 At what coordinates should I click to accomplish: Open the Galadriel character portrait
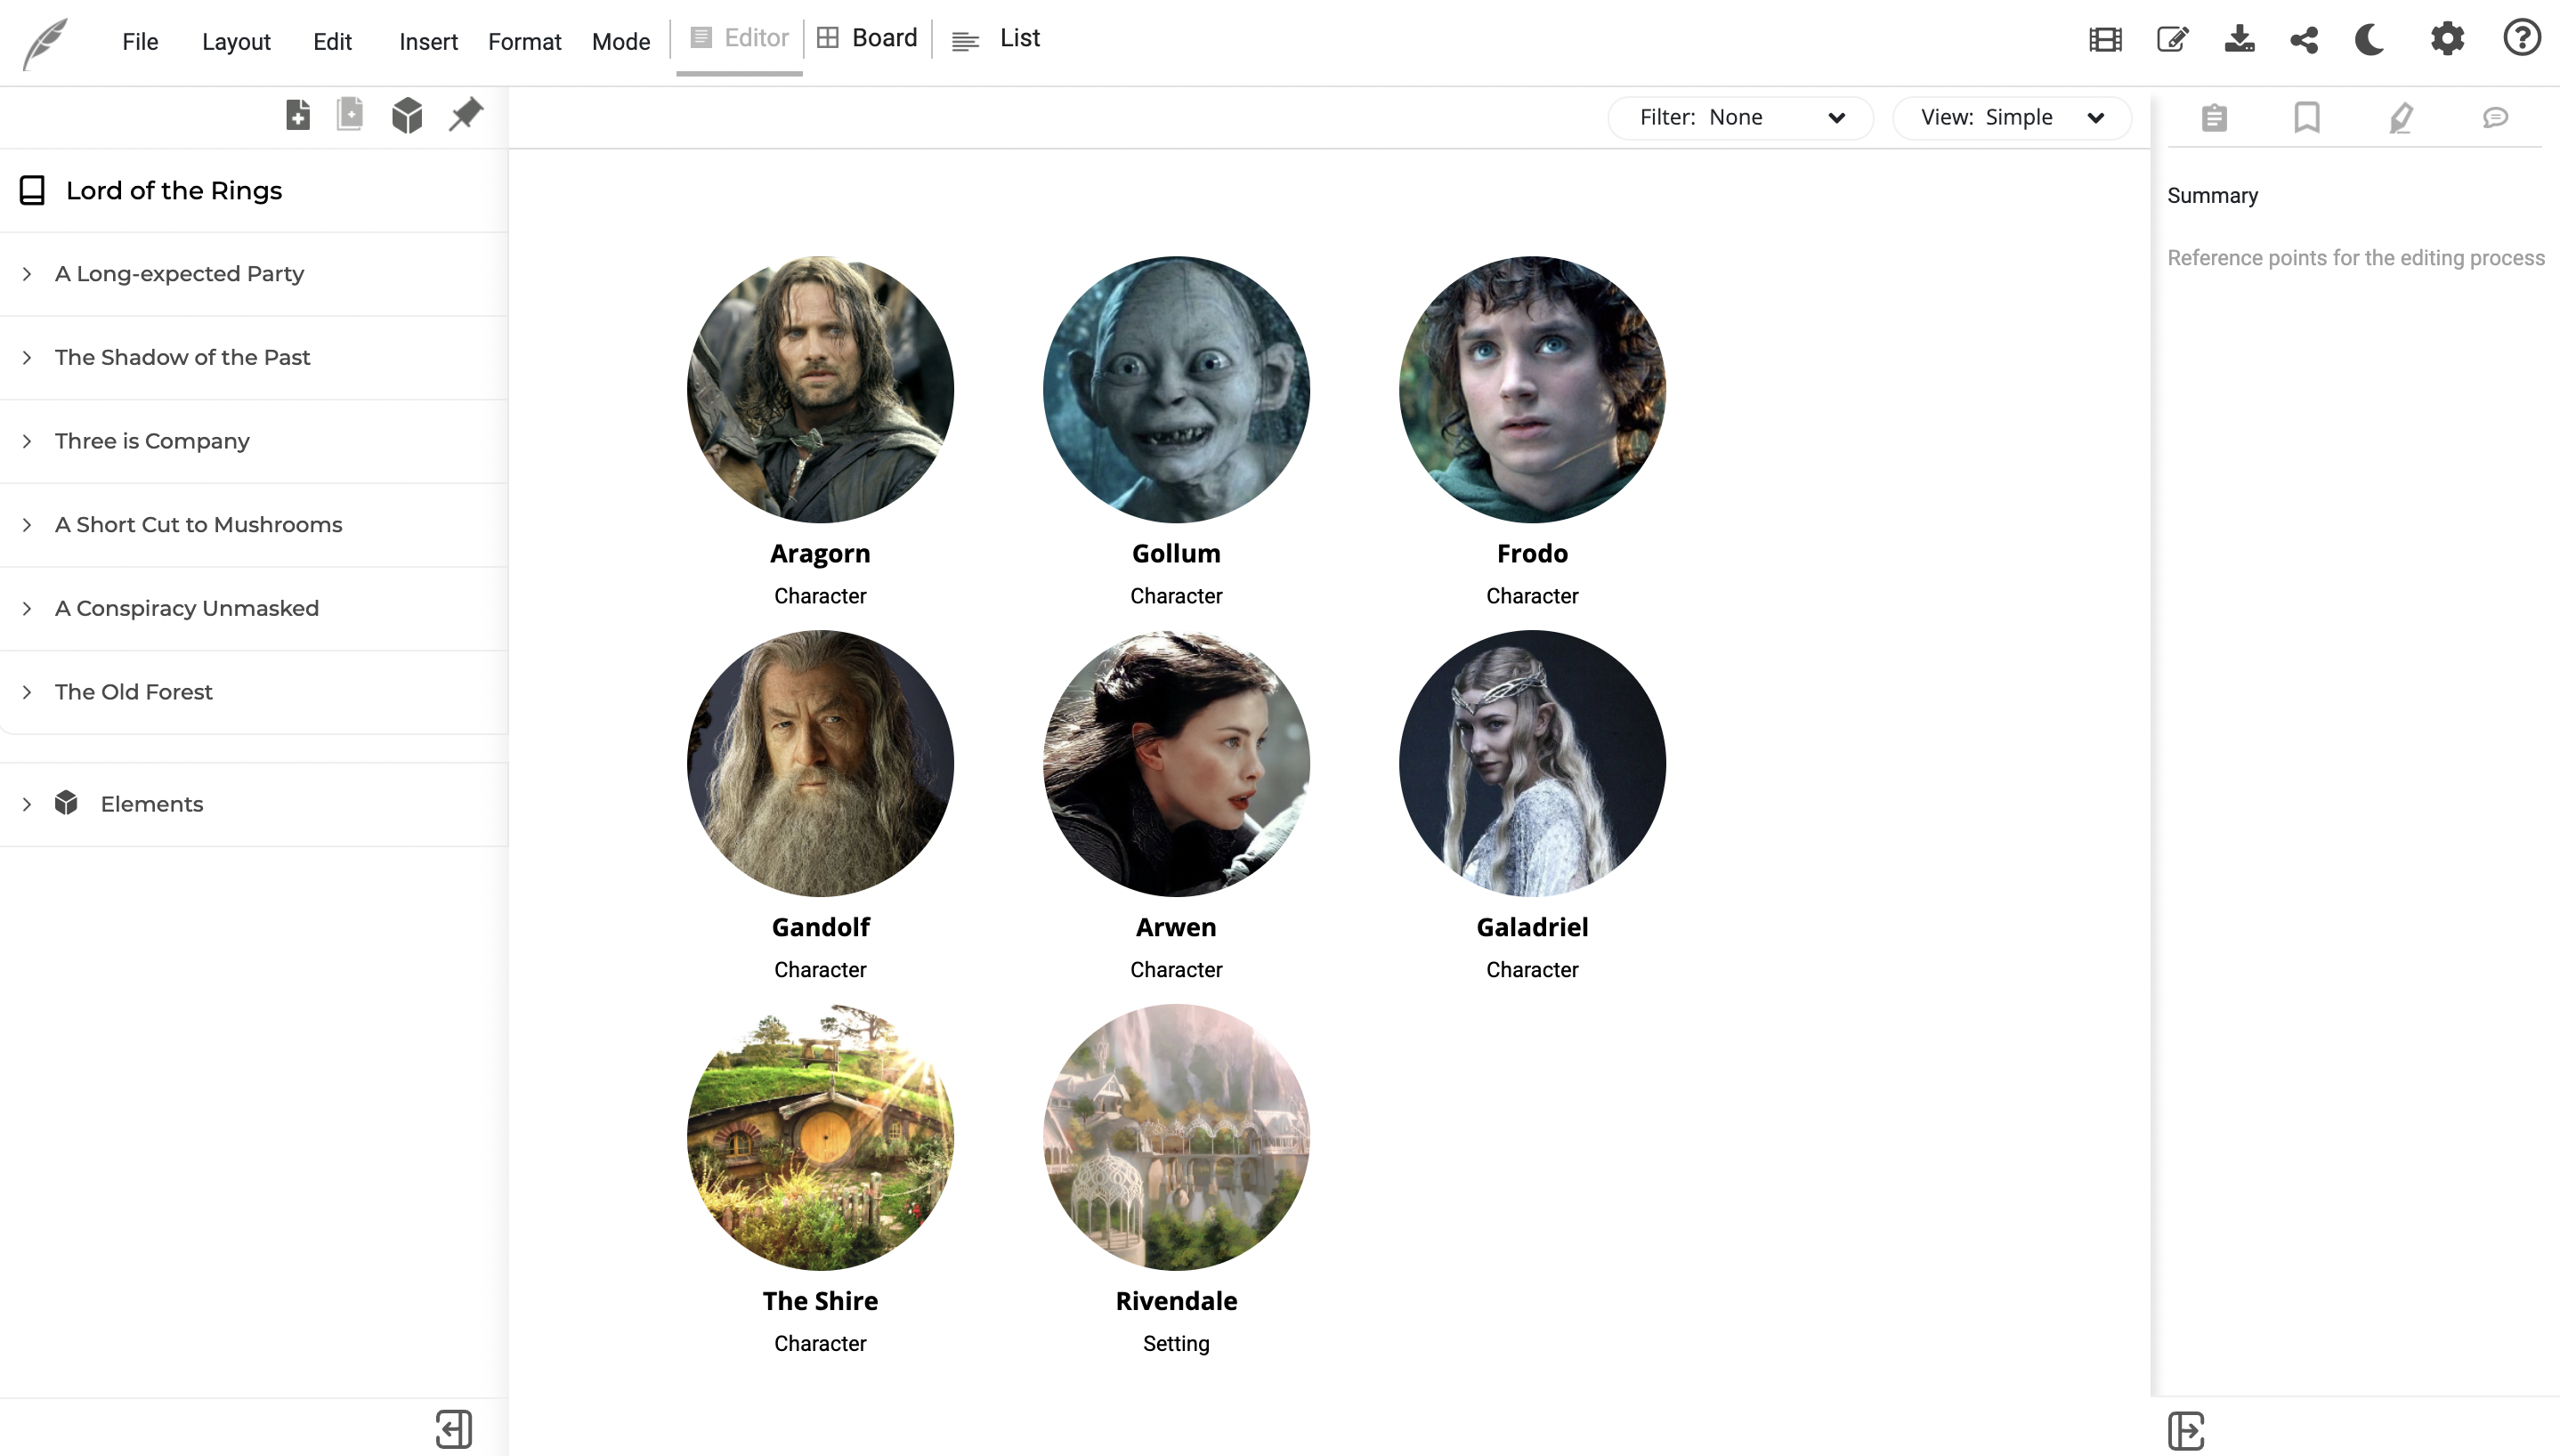1532,763
